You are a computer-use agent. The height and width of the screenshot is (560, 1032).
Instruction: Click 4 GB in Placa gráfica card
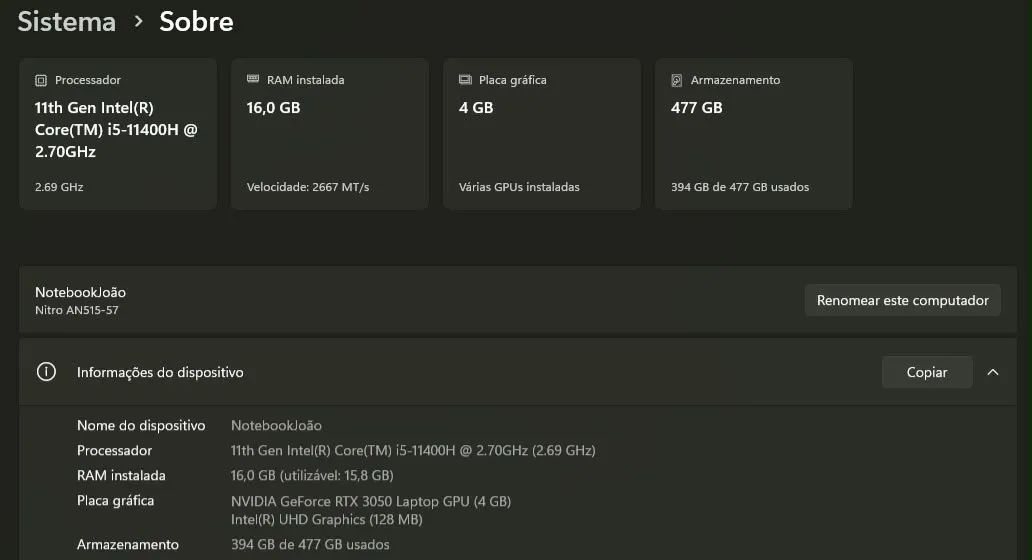coord(476,108)
